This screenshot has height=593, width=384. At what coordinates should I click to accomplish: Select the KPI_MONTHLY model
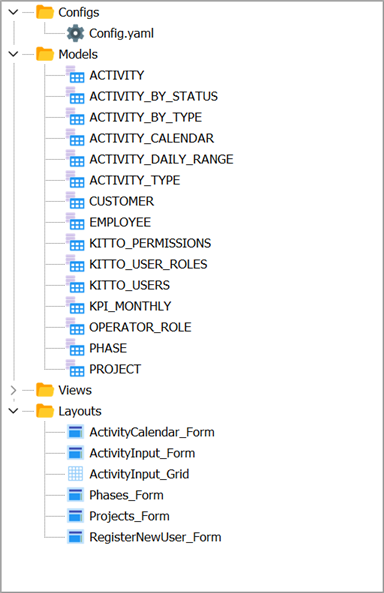tap(130, 306)
